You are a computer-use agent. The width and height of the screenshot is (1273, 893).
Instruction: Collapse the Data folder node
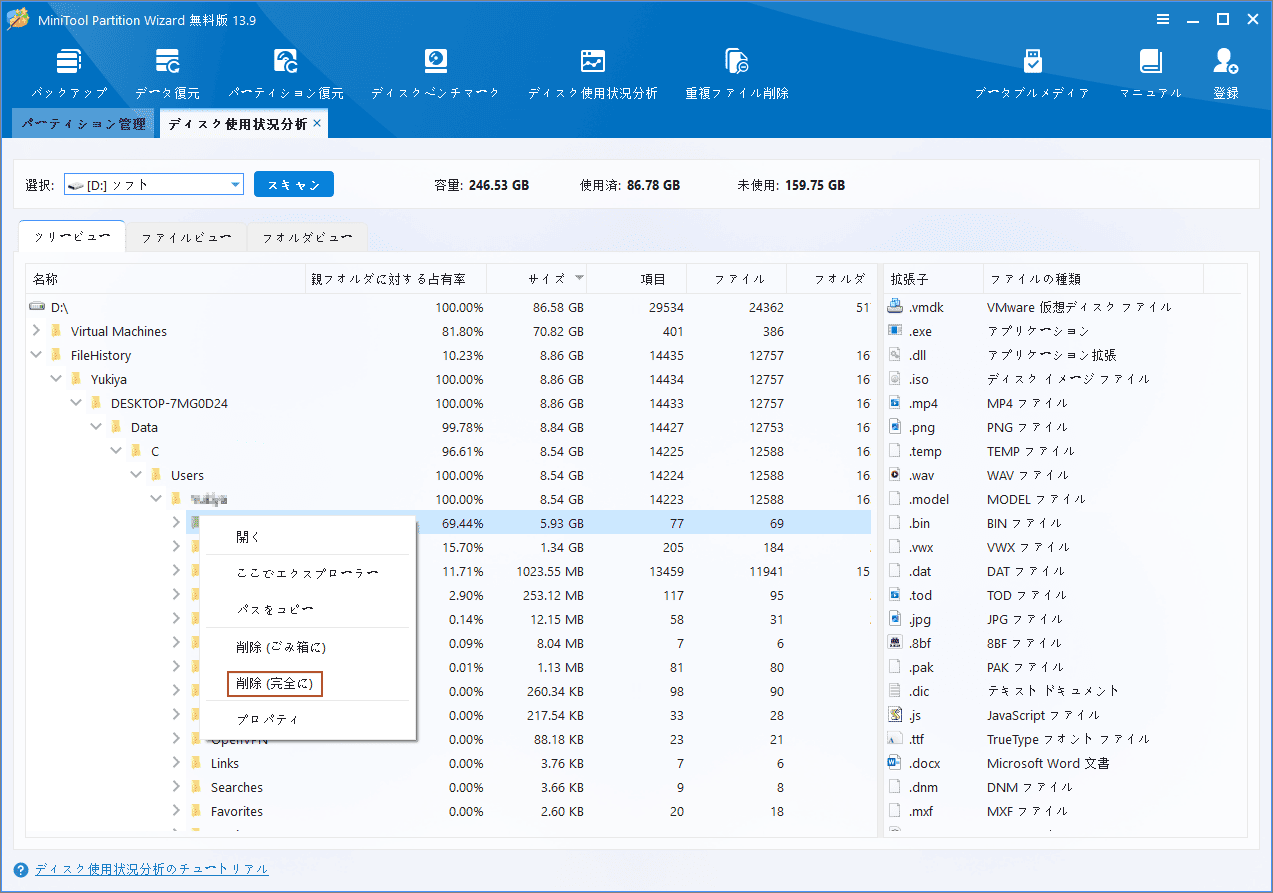[97, 426]
